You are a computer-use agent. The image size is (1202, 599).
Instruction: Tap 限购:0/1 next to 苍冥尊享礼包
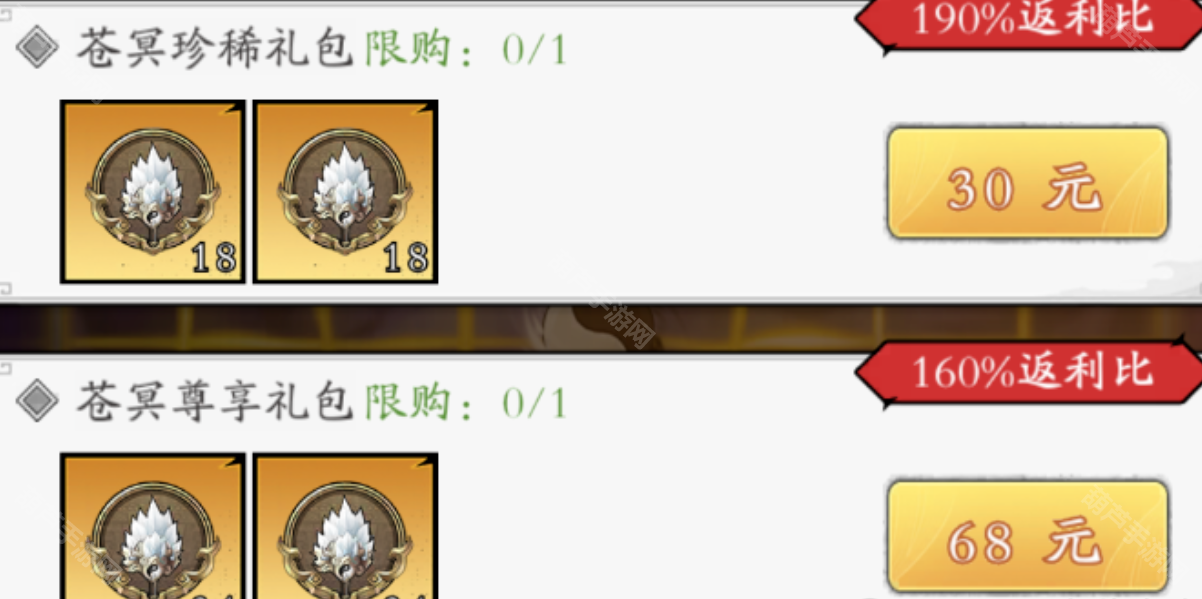pos(465,402)
